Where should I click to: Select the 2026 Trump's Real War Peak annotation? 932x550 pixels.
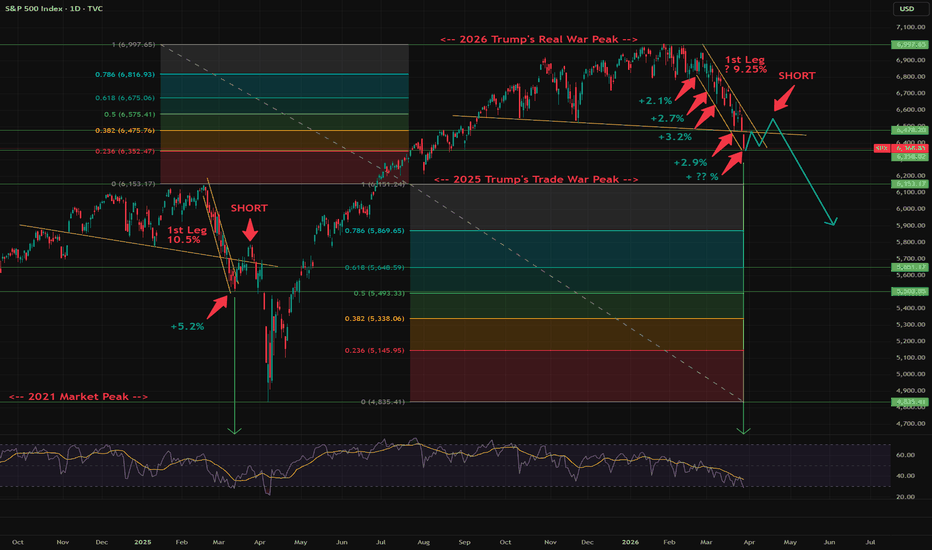539,40
